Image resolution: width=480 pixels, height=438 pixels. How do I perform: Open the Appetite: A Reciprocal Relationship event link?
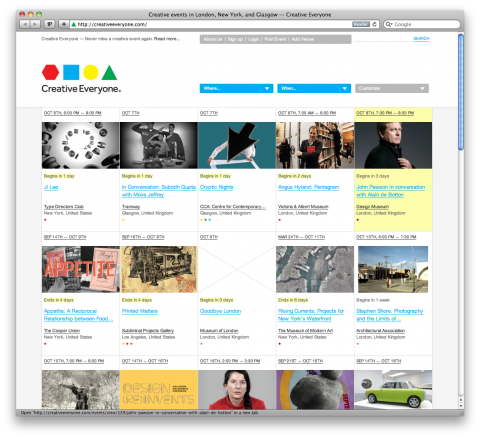pyautogui.click(x=78, y=315)
